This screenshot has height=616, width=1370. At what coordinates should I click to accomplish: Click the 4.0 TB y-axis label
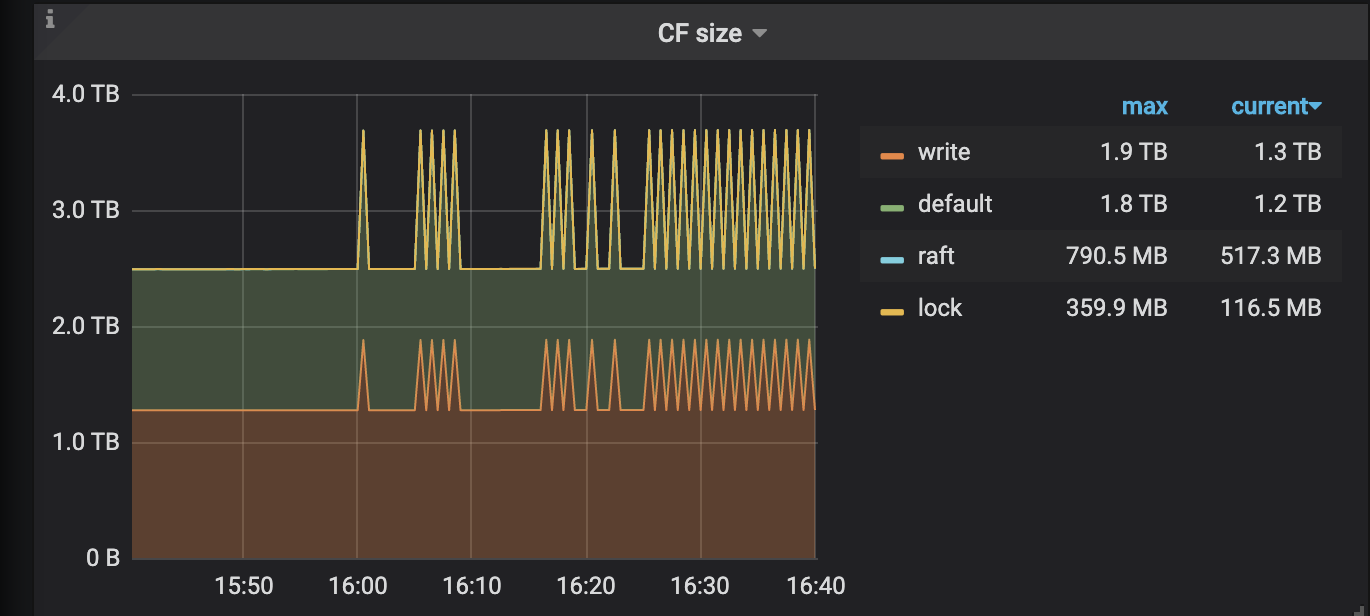coord(85,95)
